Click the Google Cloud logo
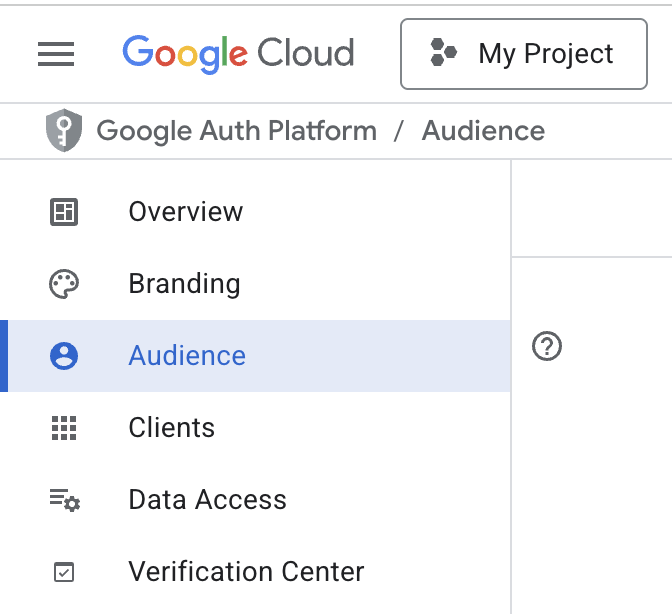The width and height of the screenshot is (672, 614). 238,54
